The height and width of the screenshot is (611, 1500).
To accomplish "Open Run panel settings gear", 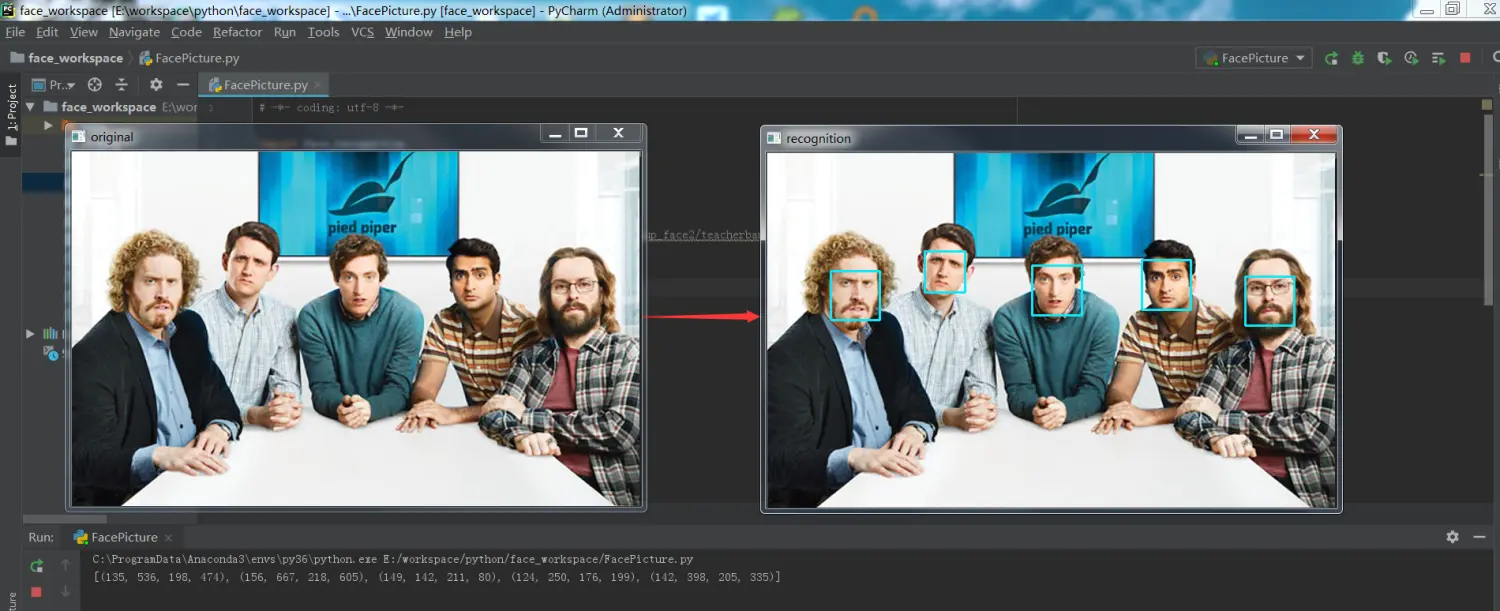I will click(1452, 537).
